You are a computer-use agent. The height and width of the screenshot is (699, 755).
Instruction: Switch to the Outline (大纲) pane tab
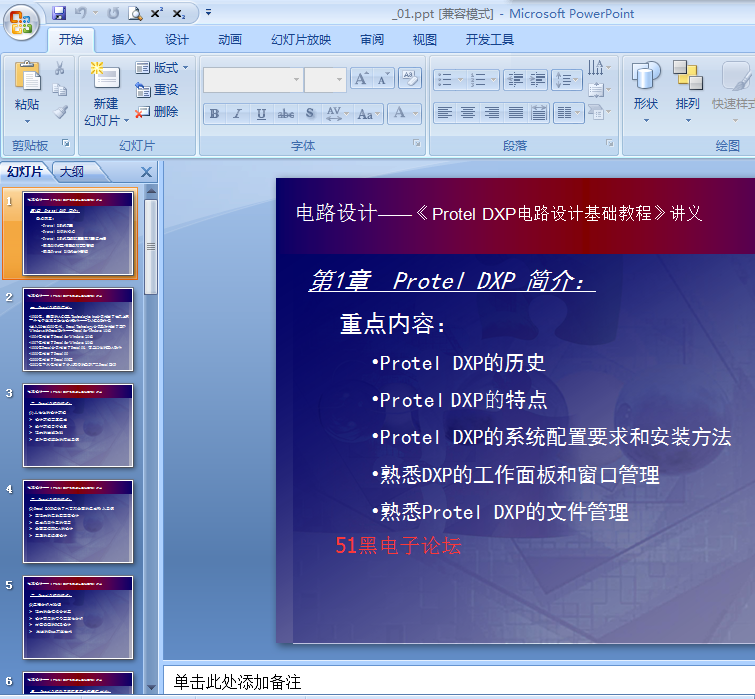[x=72, y=171]
